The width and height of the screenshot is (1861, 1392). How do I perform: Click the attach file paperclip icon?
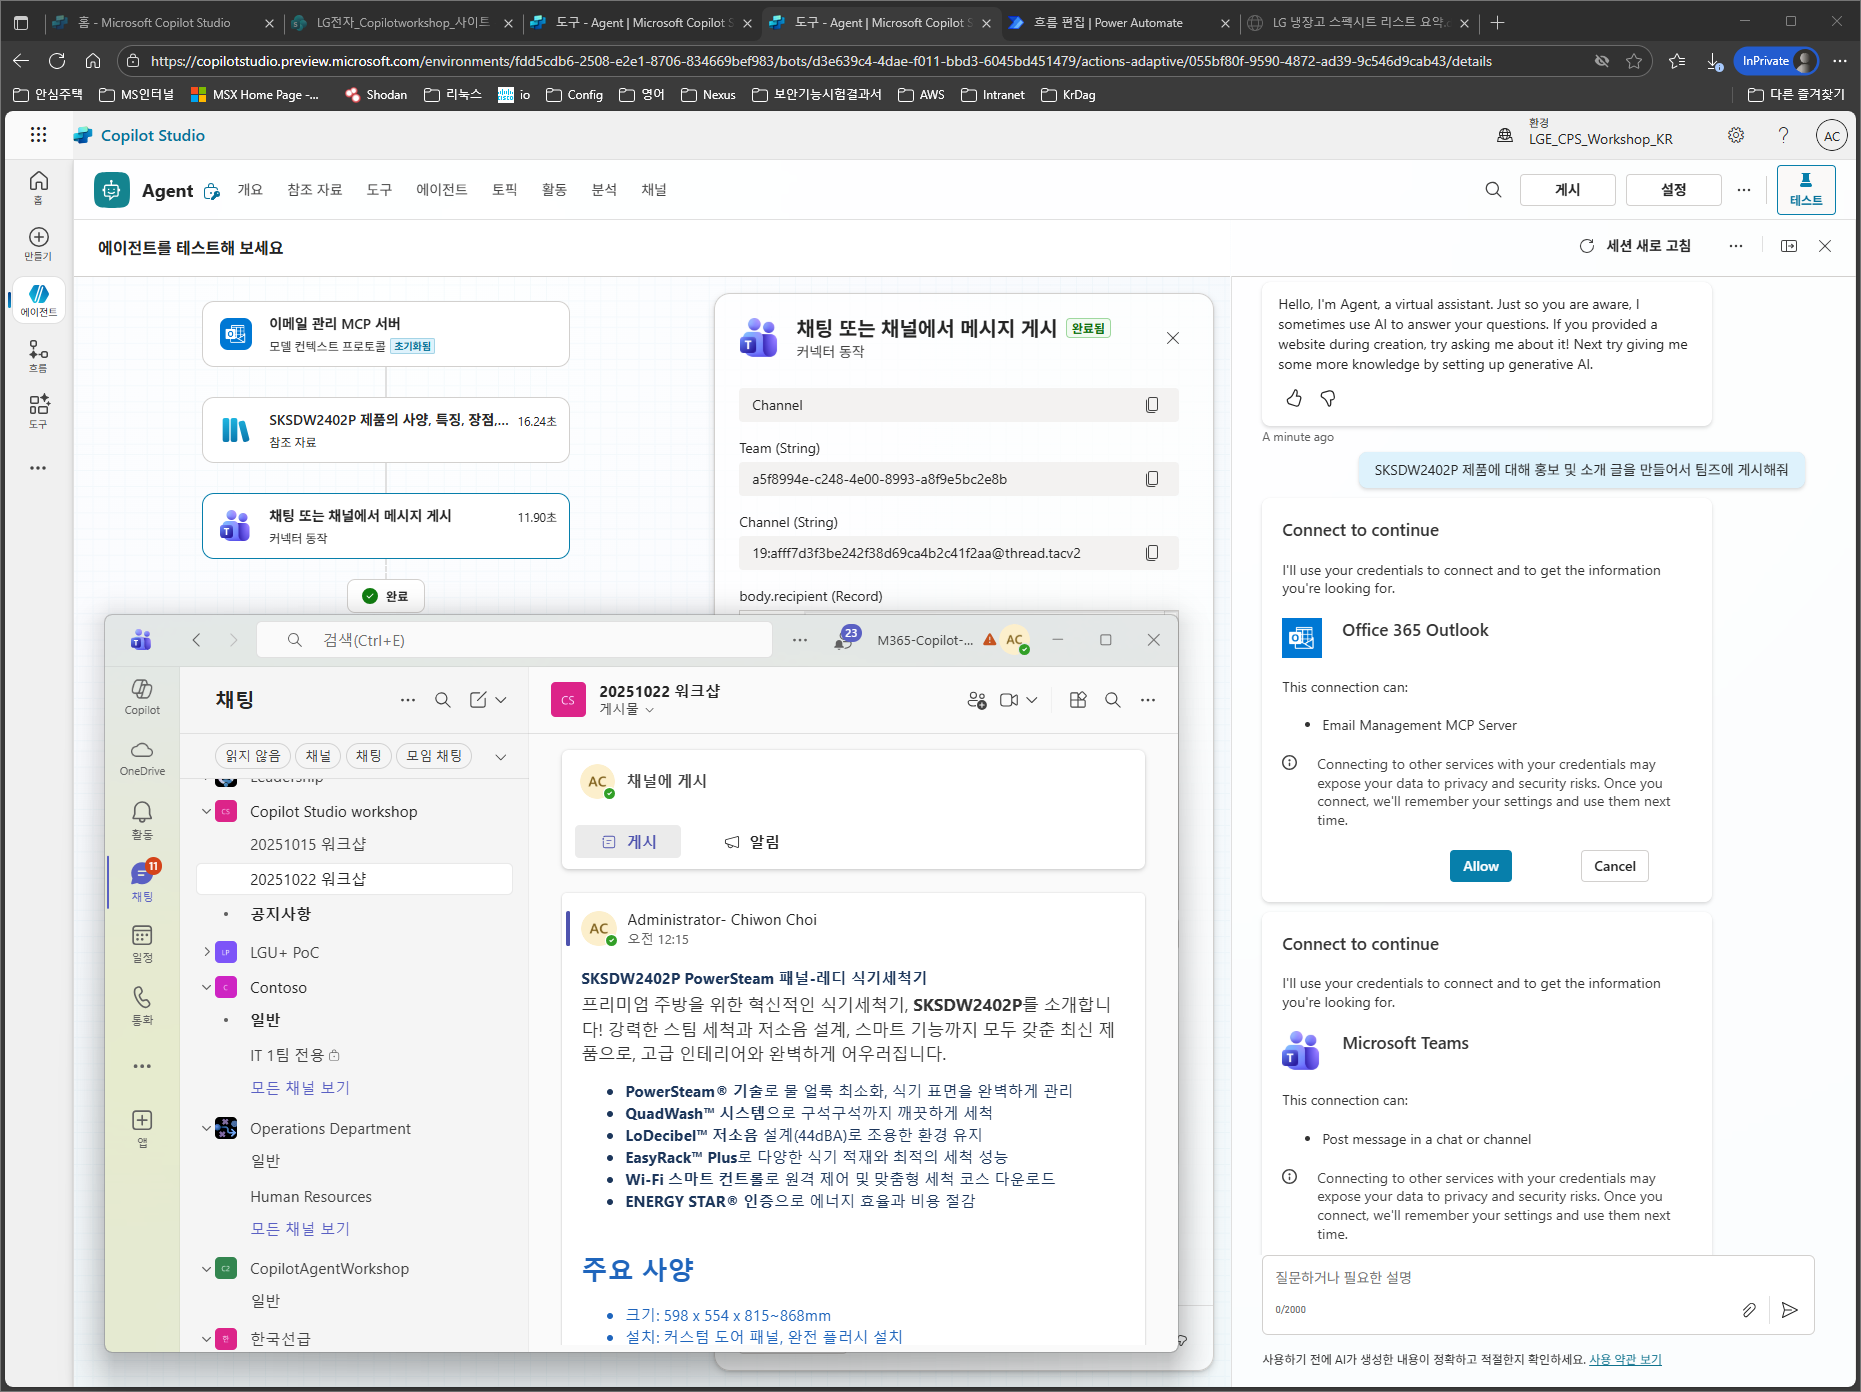[1749, 1309]
